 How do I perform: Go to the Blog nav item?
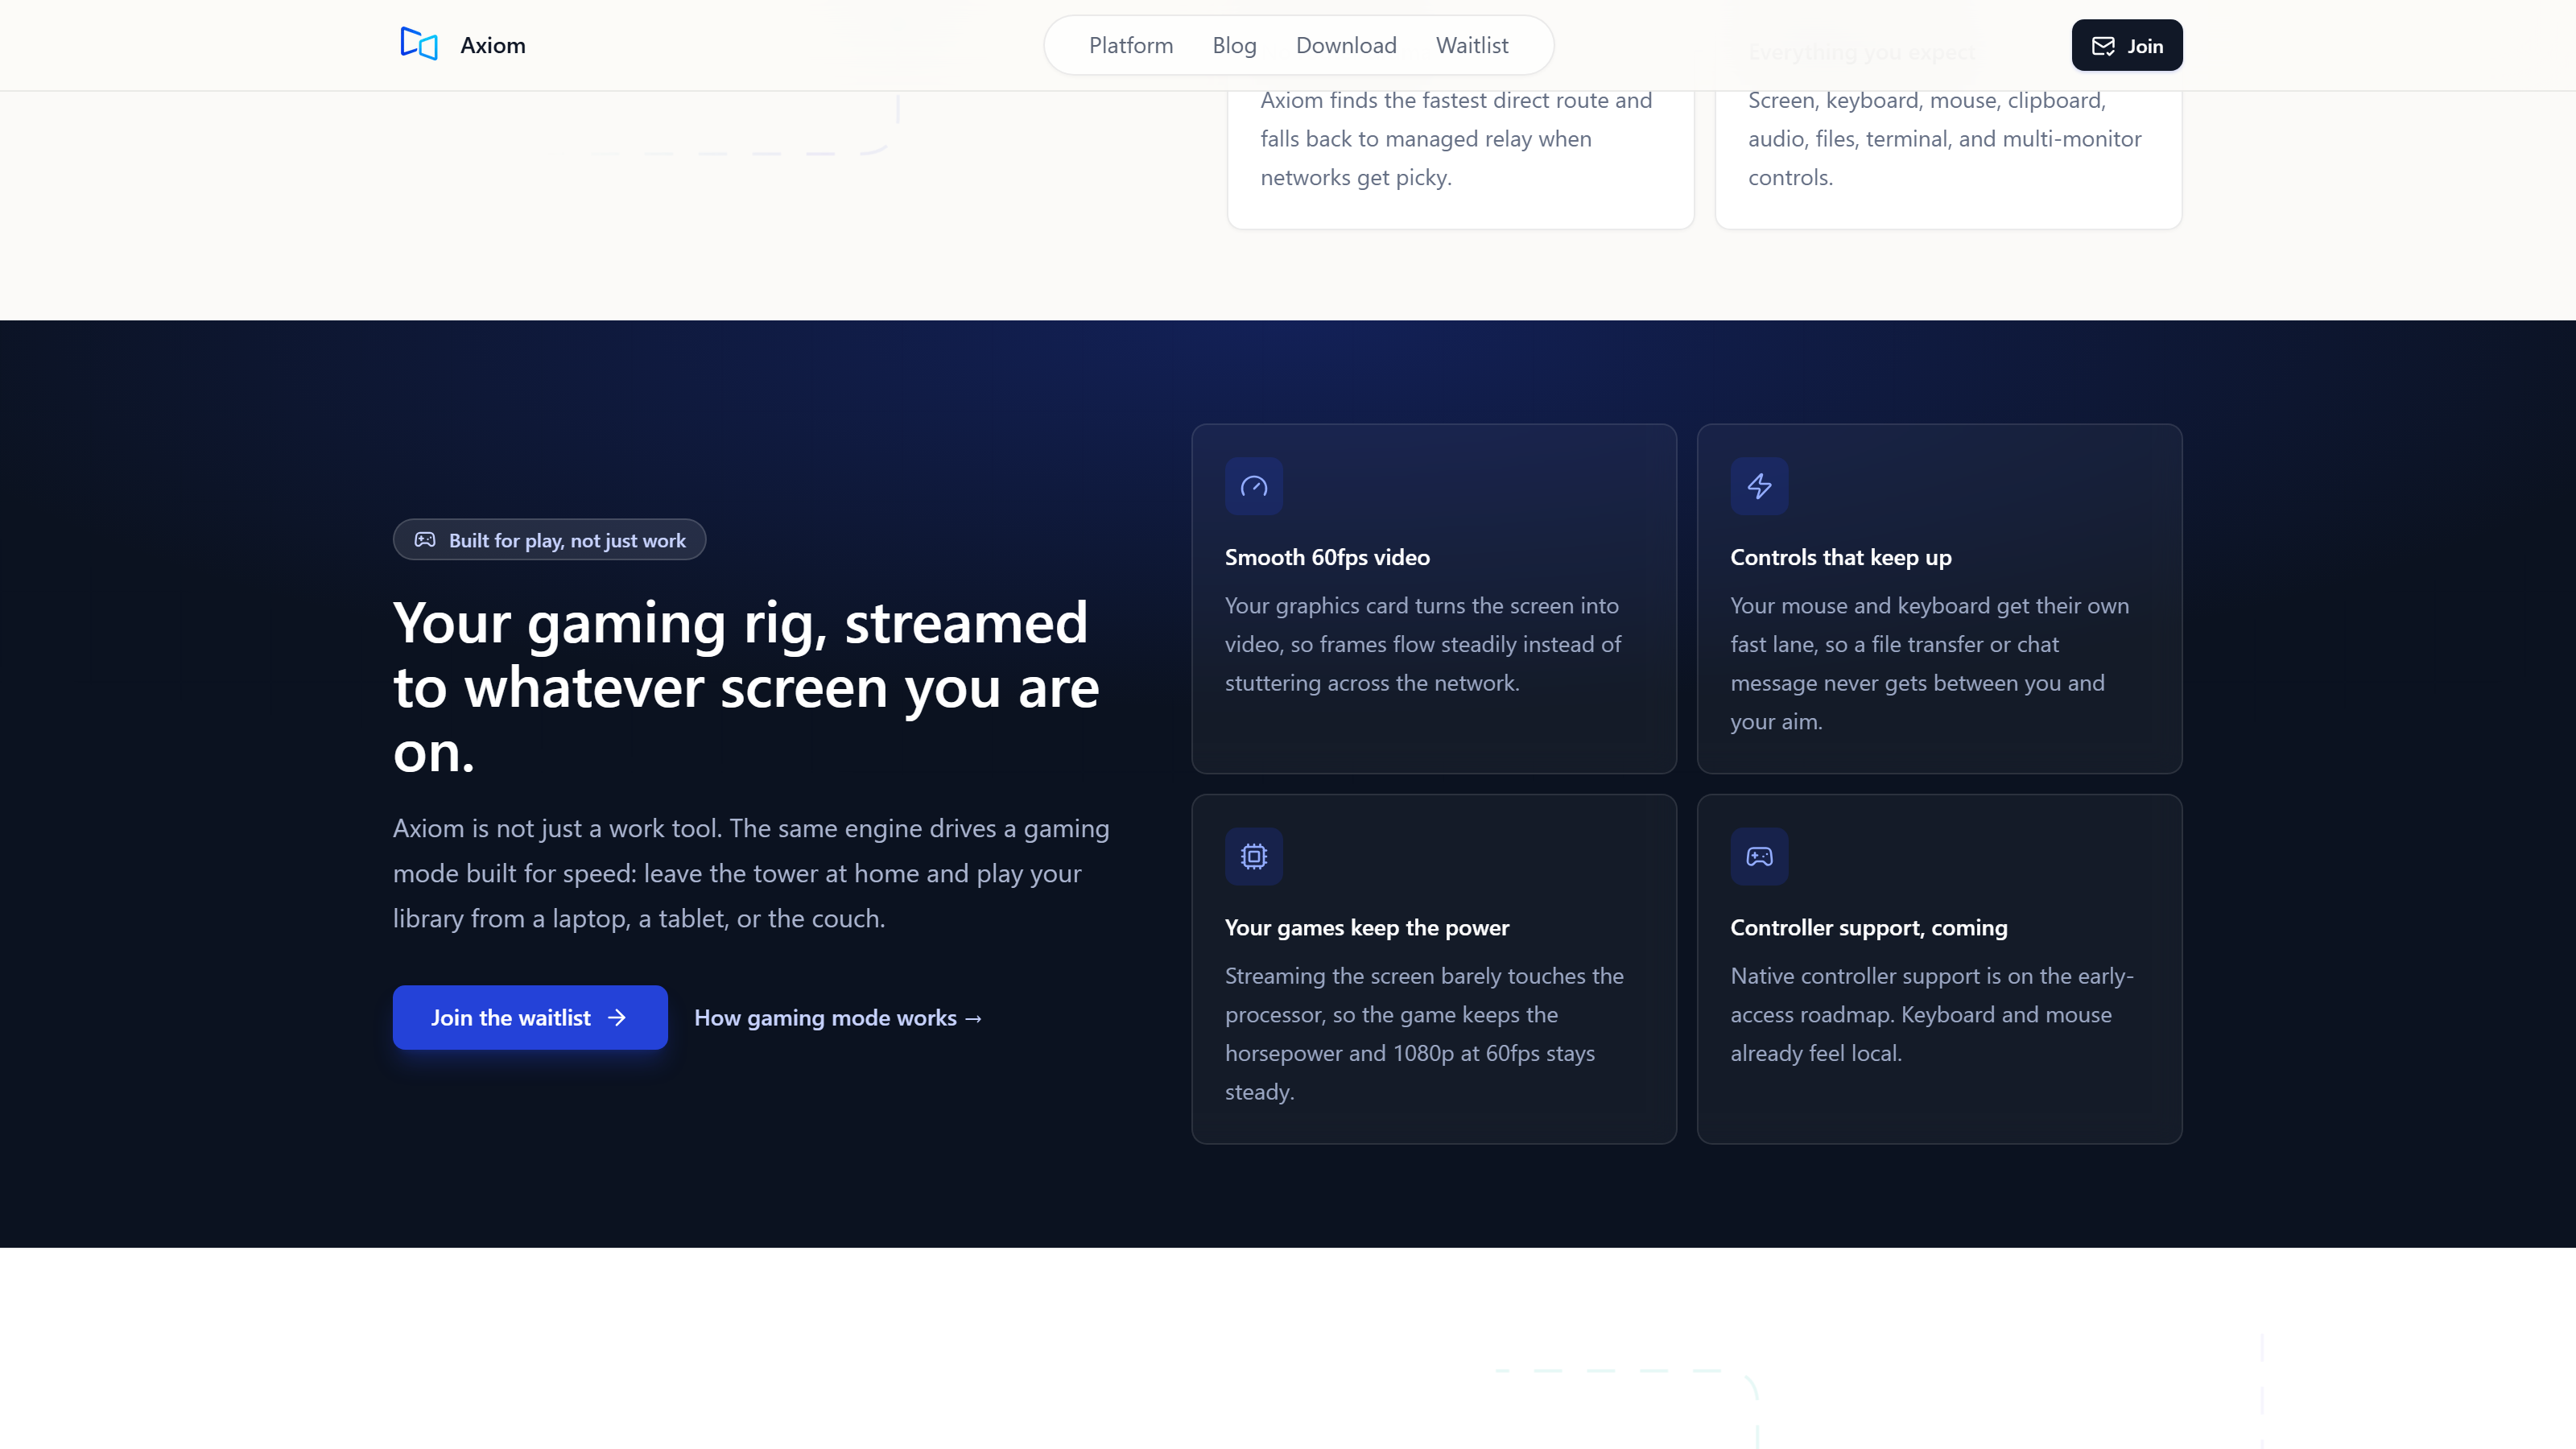pos(1234,45)
